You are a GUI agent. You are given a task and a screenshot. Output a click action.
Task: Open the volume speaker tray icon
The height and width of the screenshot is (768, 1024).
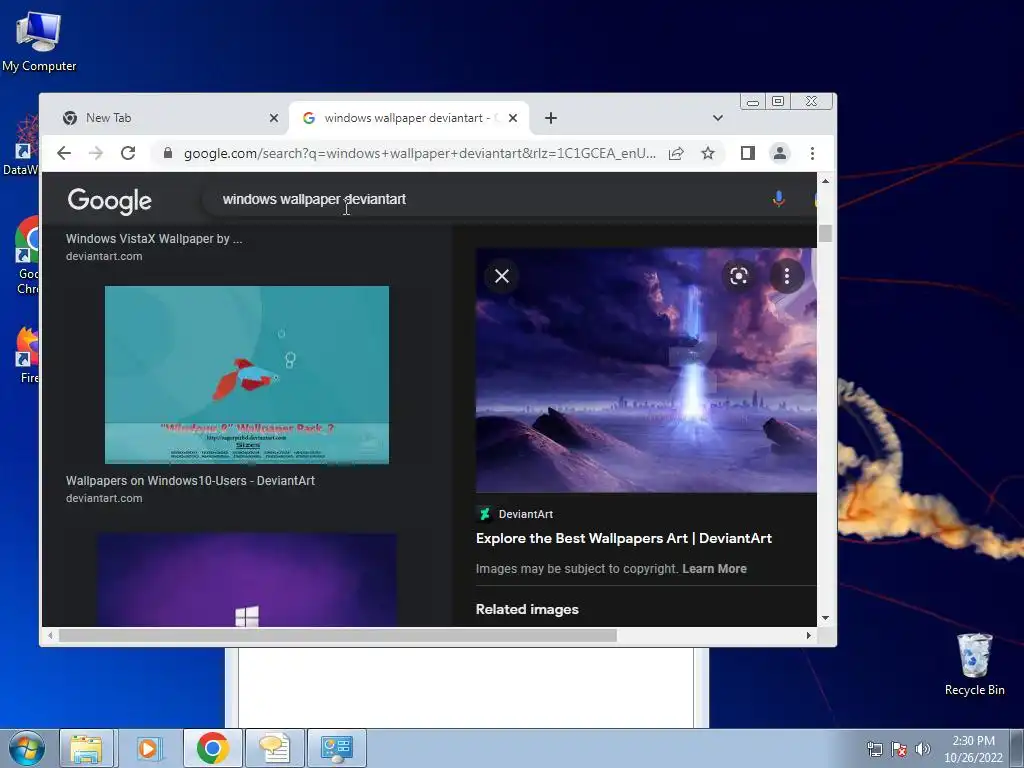922,749
